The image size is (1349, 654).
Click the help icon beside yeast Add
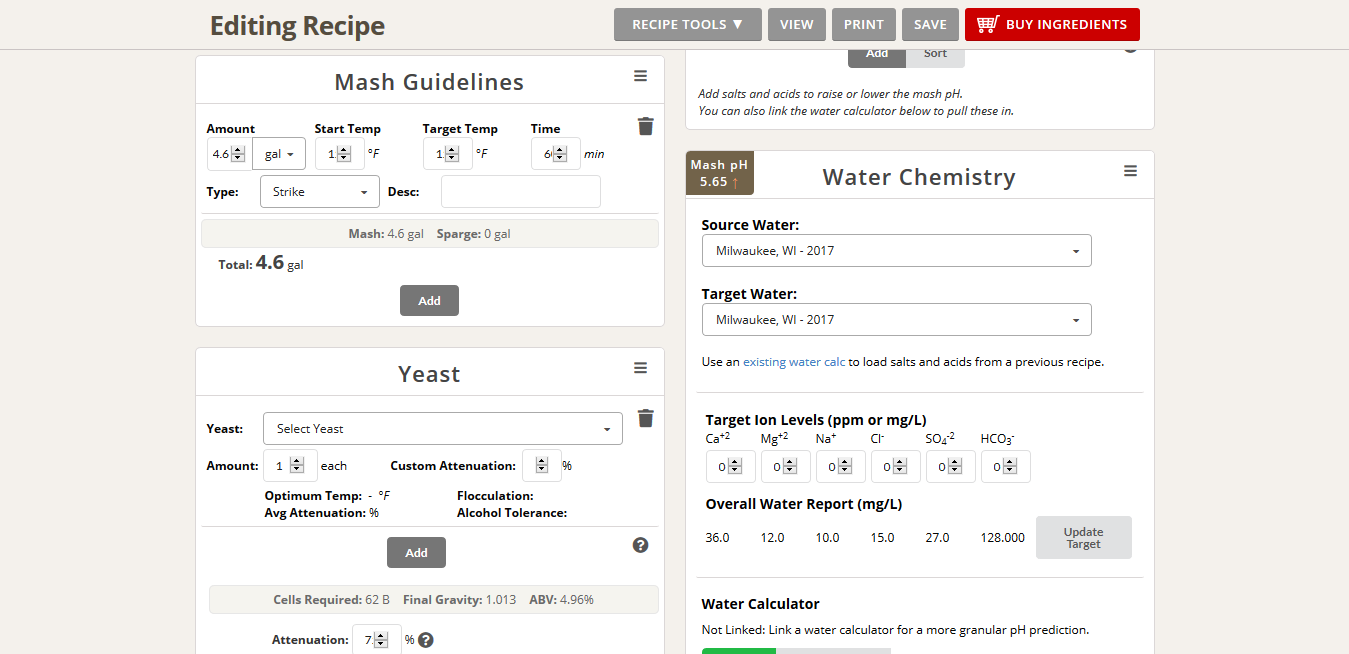pyautogui.click(x=641, y=545)
